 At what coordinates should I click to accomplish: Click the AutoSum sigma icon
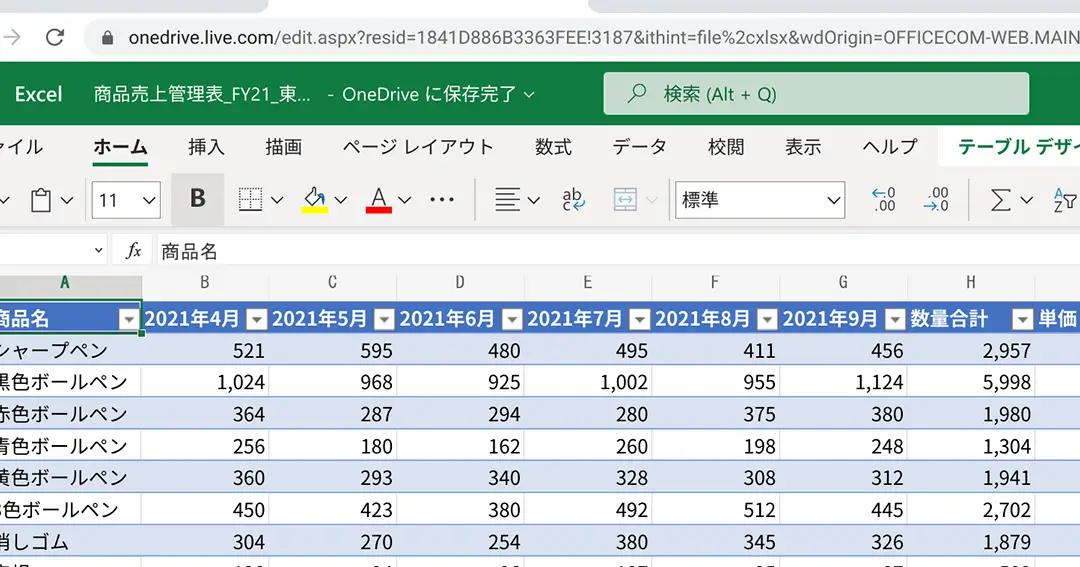1001,200
